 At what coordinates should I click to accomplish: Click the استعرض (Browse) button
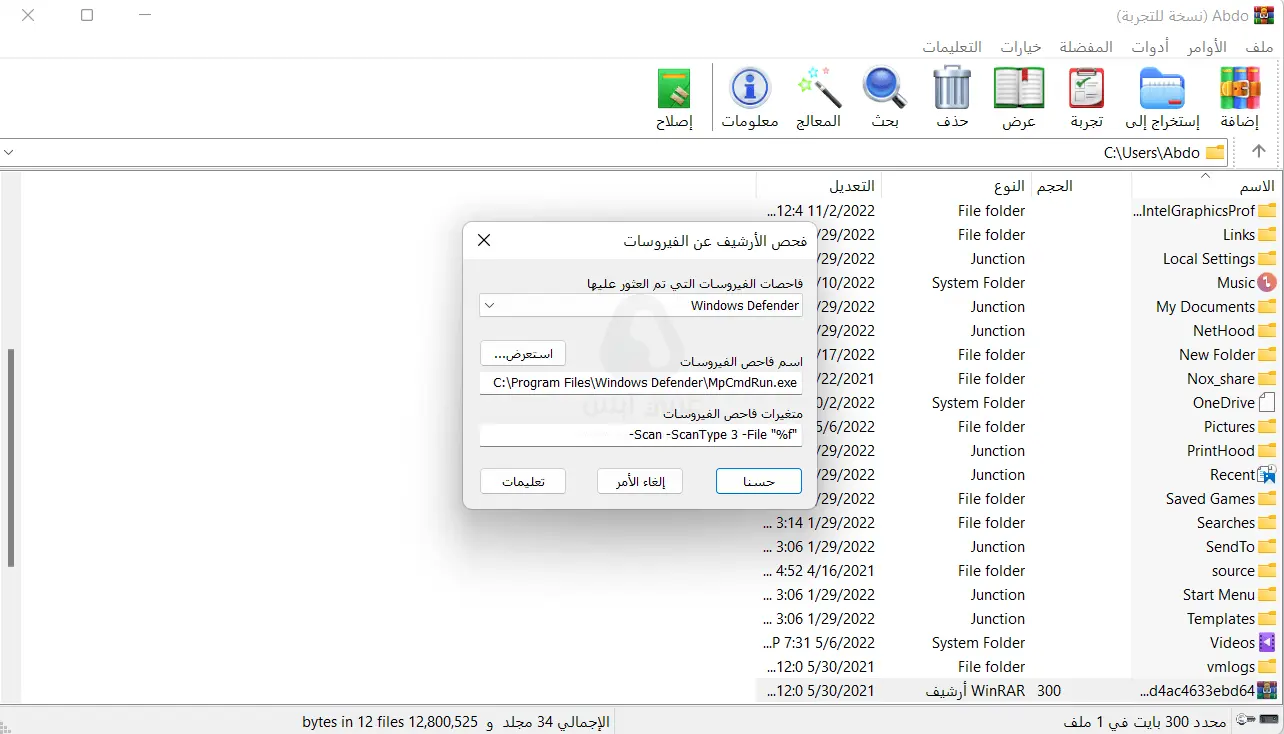(x=522, y=353)
